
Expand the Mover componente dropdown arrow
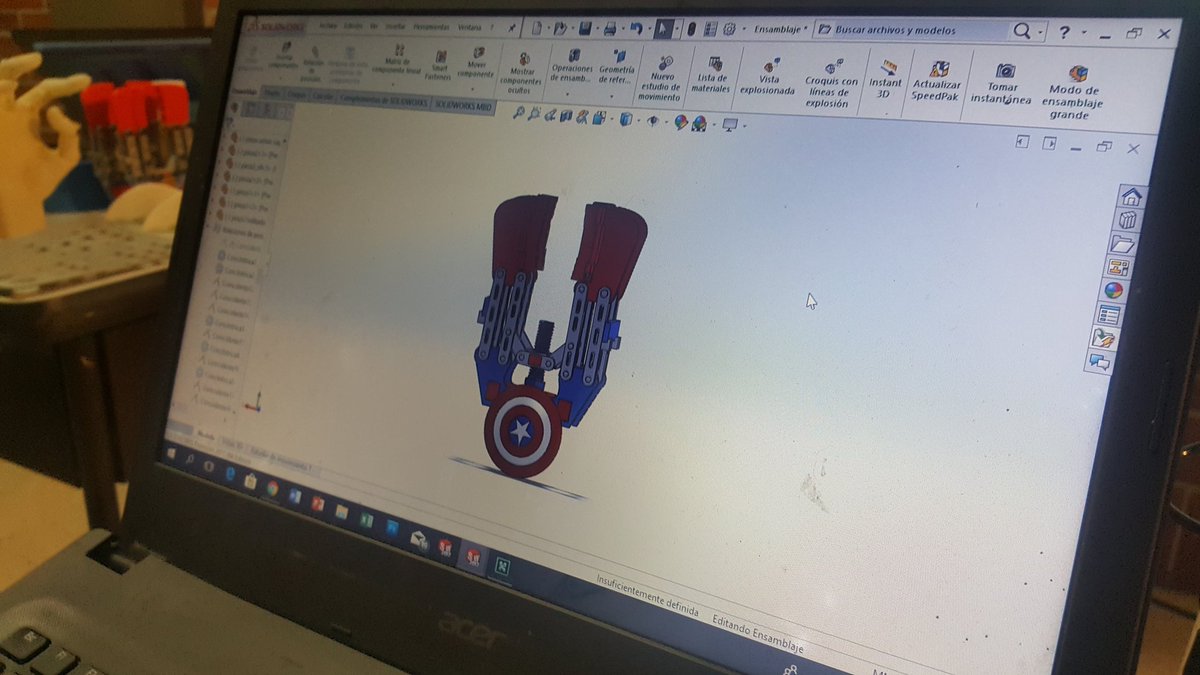(x=472, y=89)
